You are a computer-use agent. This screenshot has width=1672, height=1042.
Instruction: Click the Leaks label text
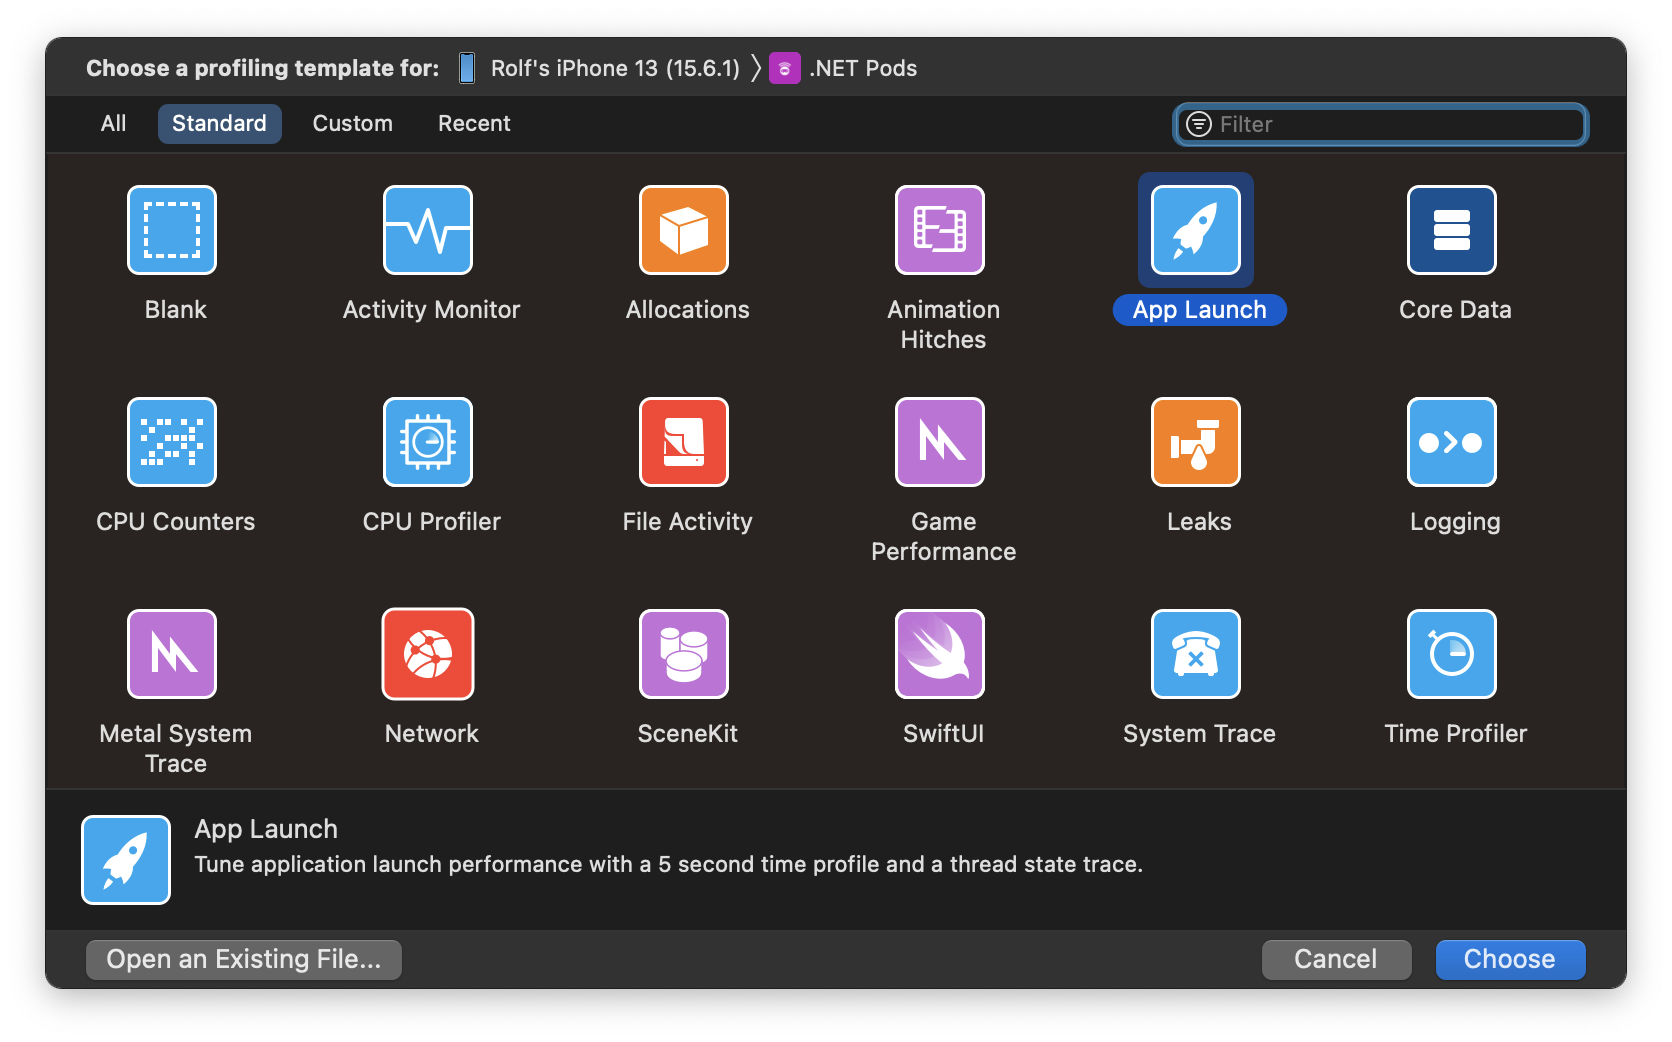point(1199,522)
